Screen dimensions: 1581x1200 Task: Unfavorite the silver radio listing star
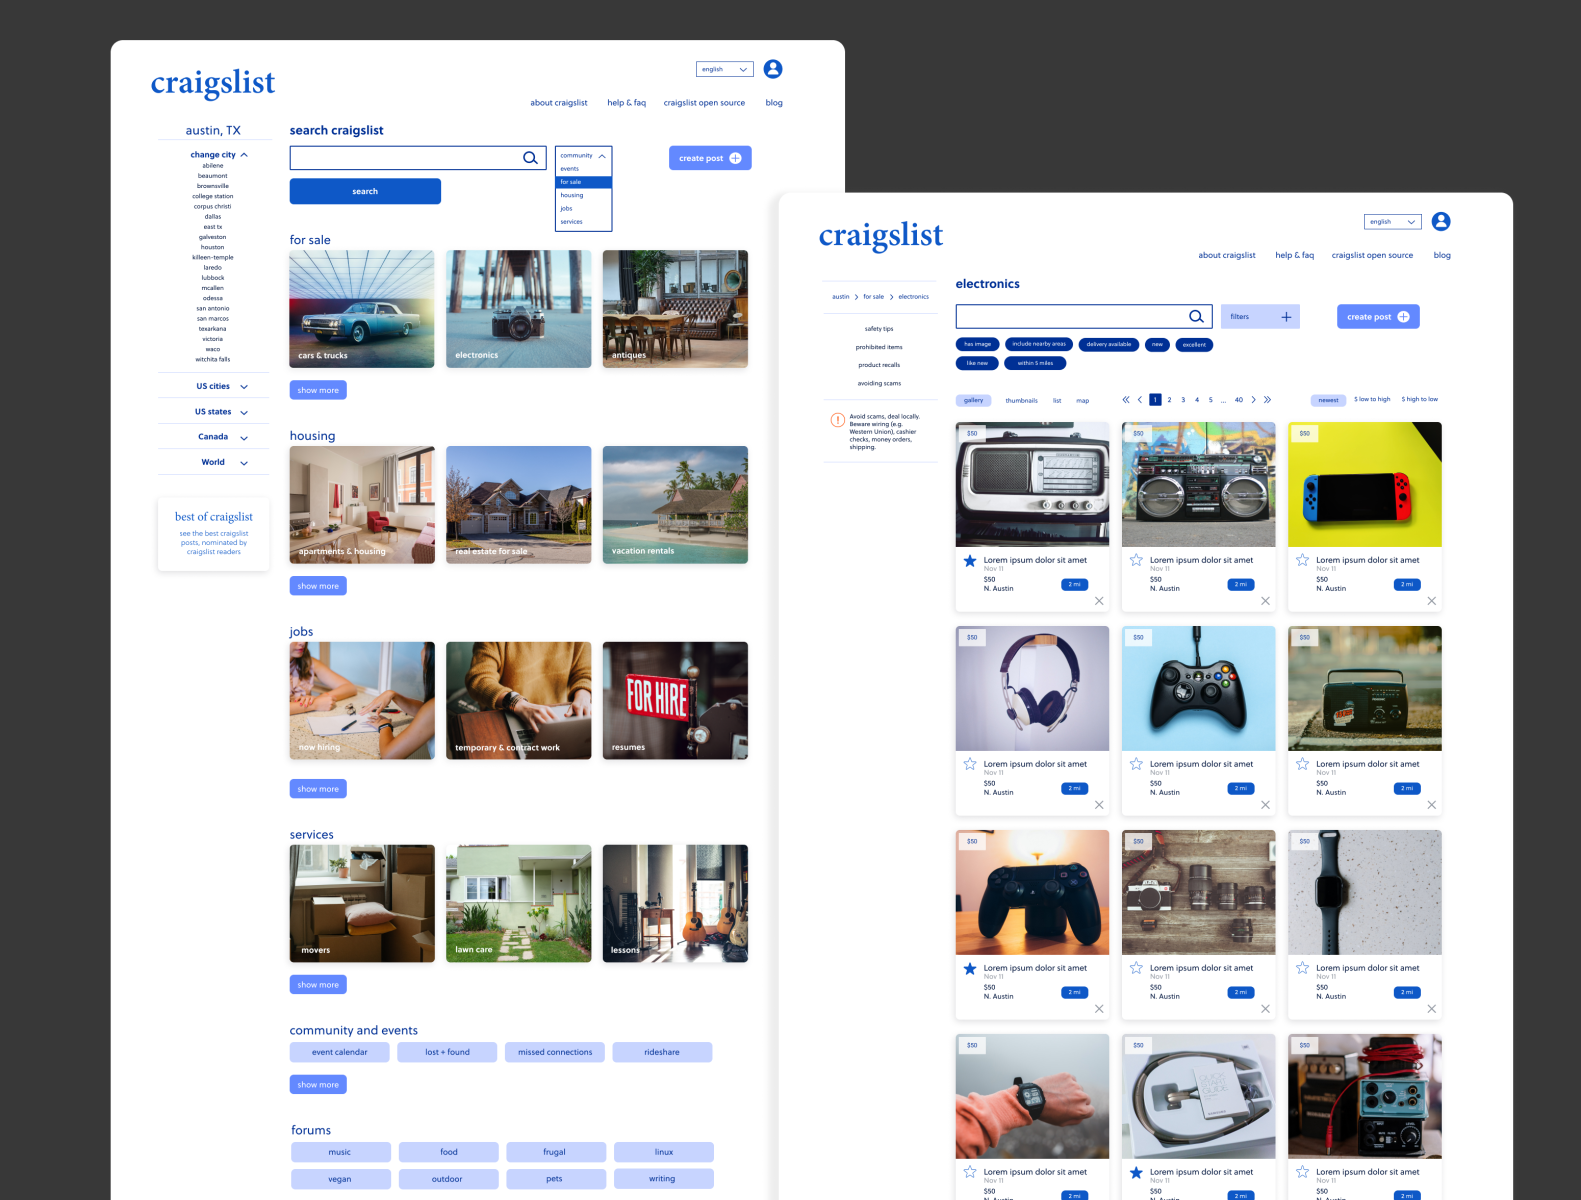coord(970,560)
